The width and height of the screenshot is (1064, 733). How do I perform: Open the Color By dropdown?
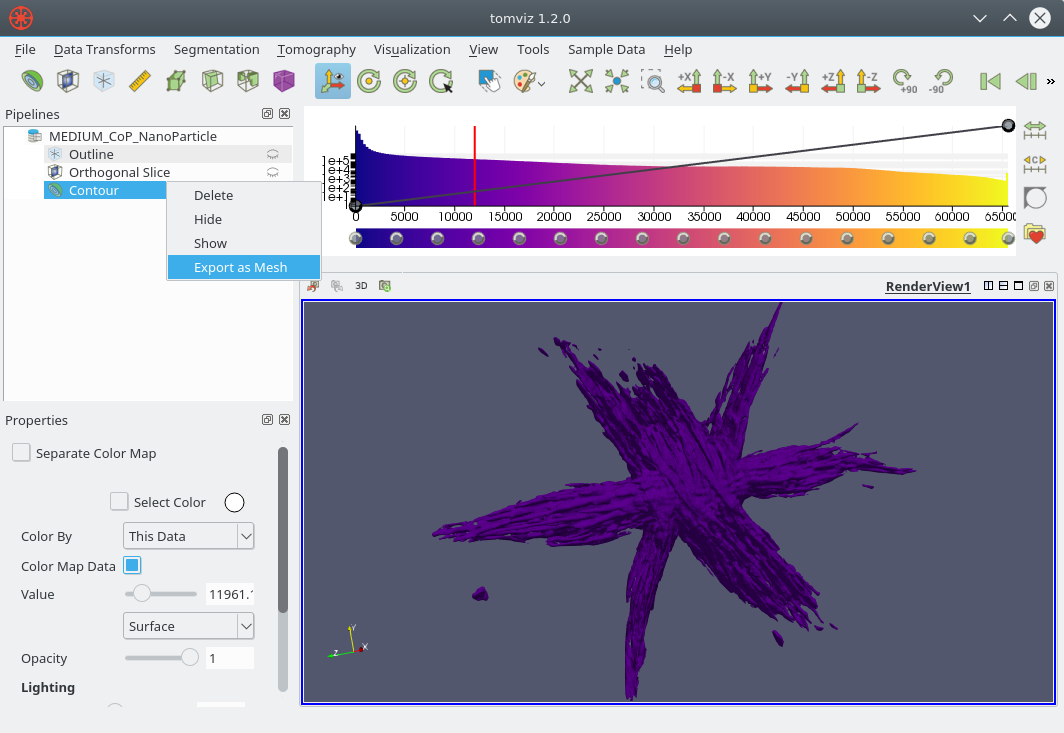click(189, 536)
